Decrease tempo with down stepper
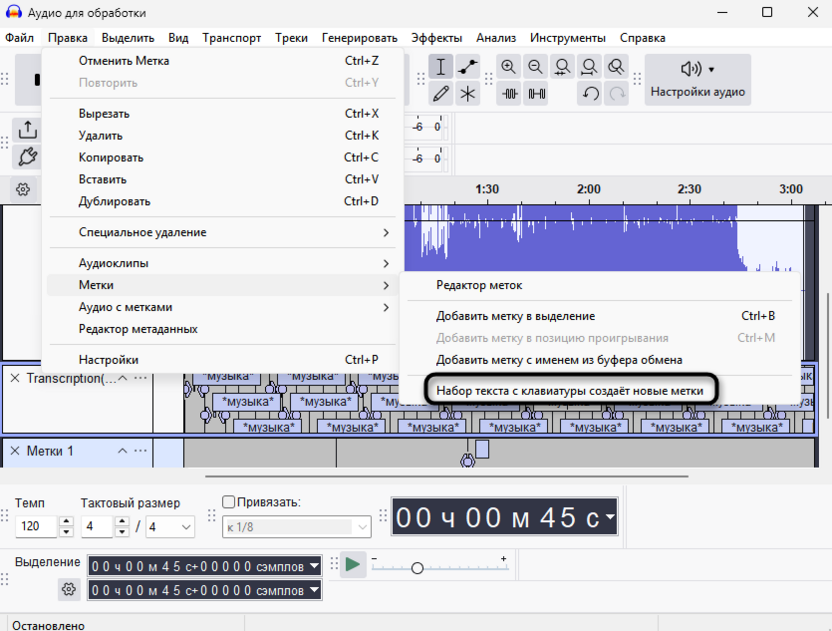The image size is (832, 631). pyautogui.click(x=66, y=532)
